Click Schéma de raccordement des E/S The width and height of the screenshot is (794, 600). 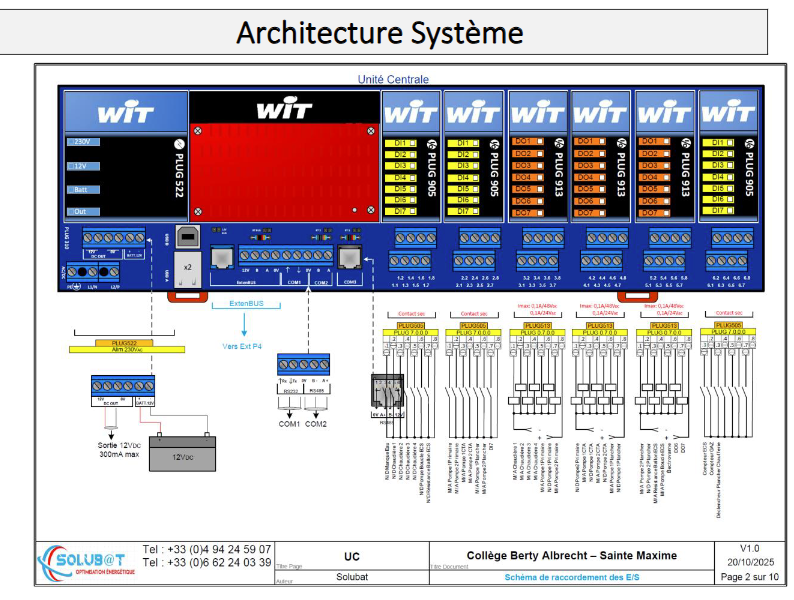tap(572, 577)
